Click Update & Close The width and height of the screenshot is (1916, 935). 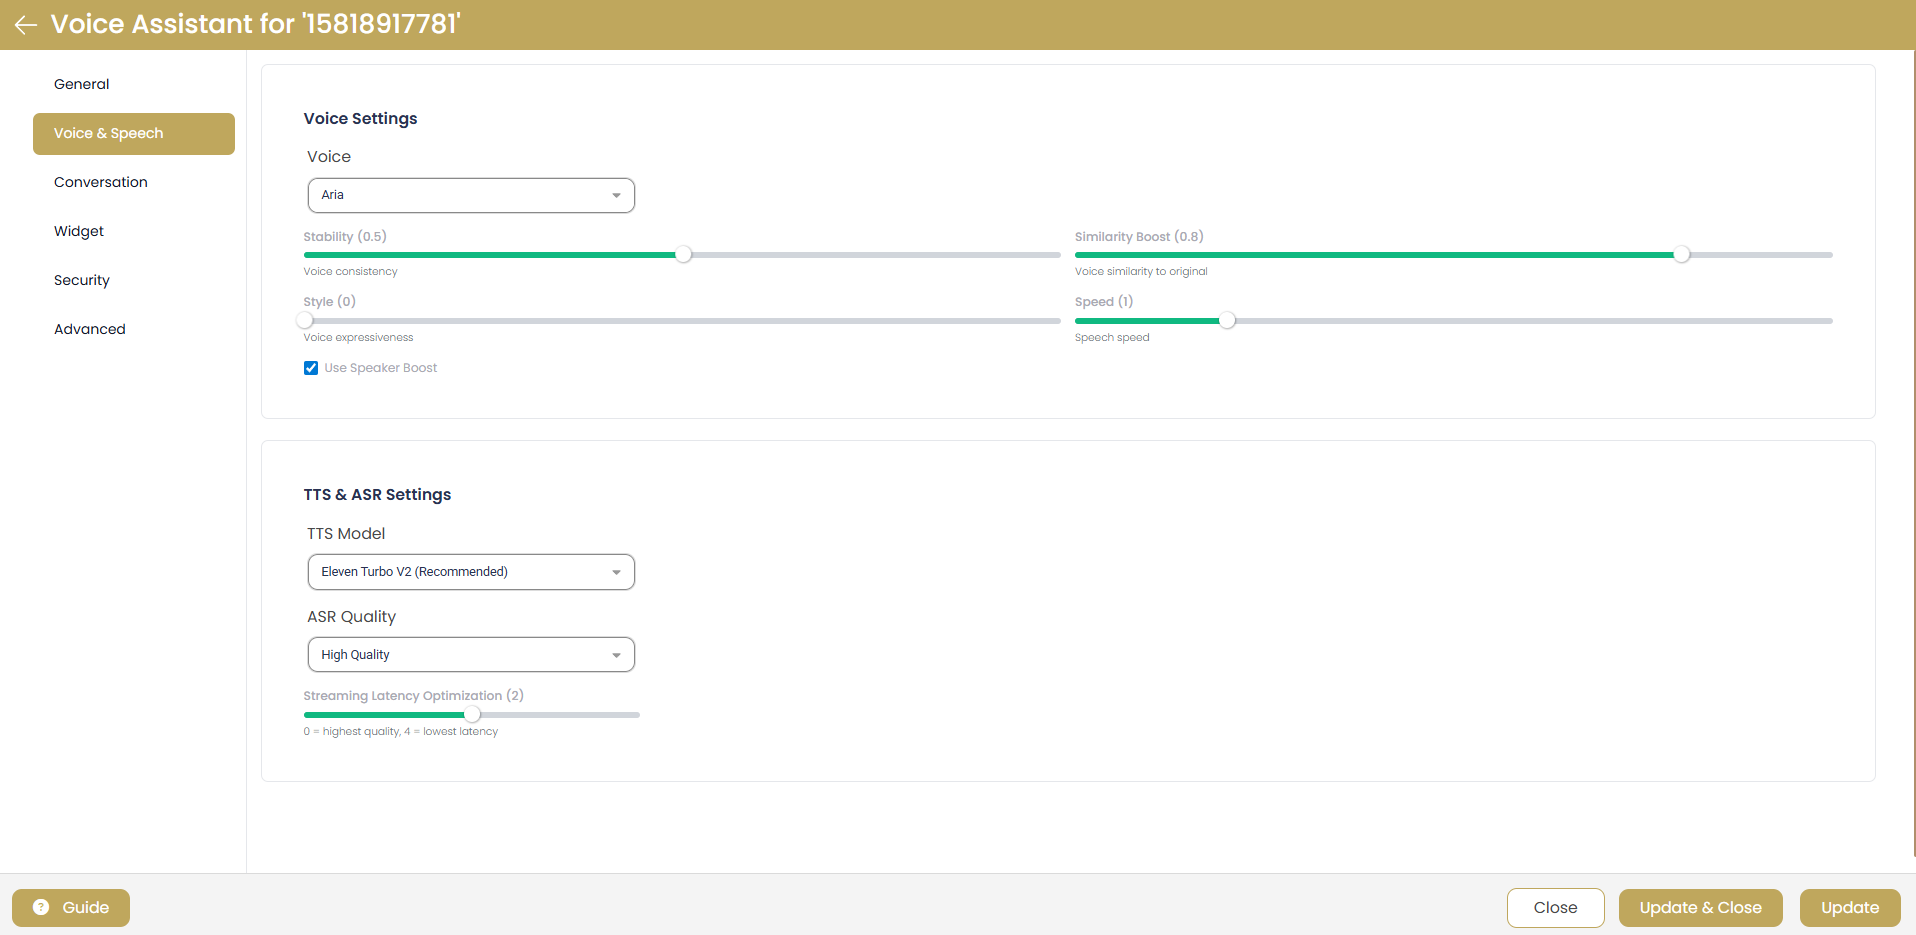coord(1700,907)
